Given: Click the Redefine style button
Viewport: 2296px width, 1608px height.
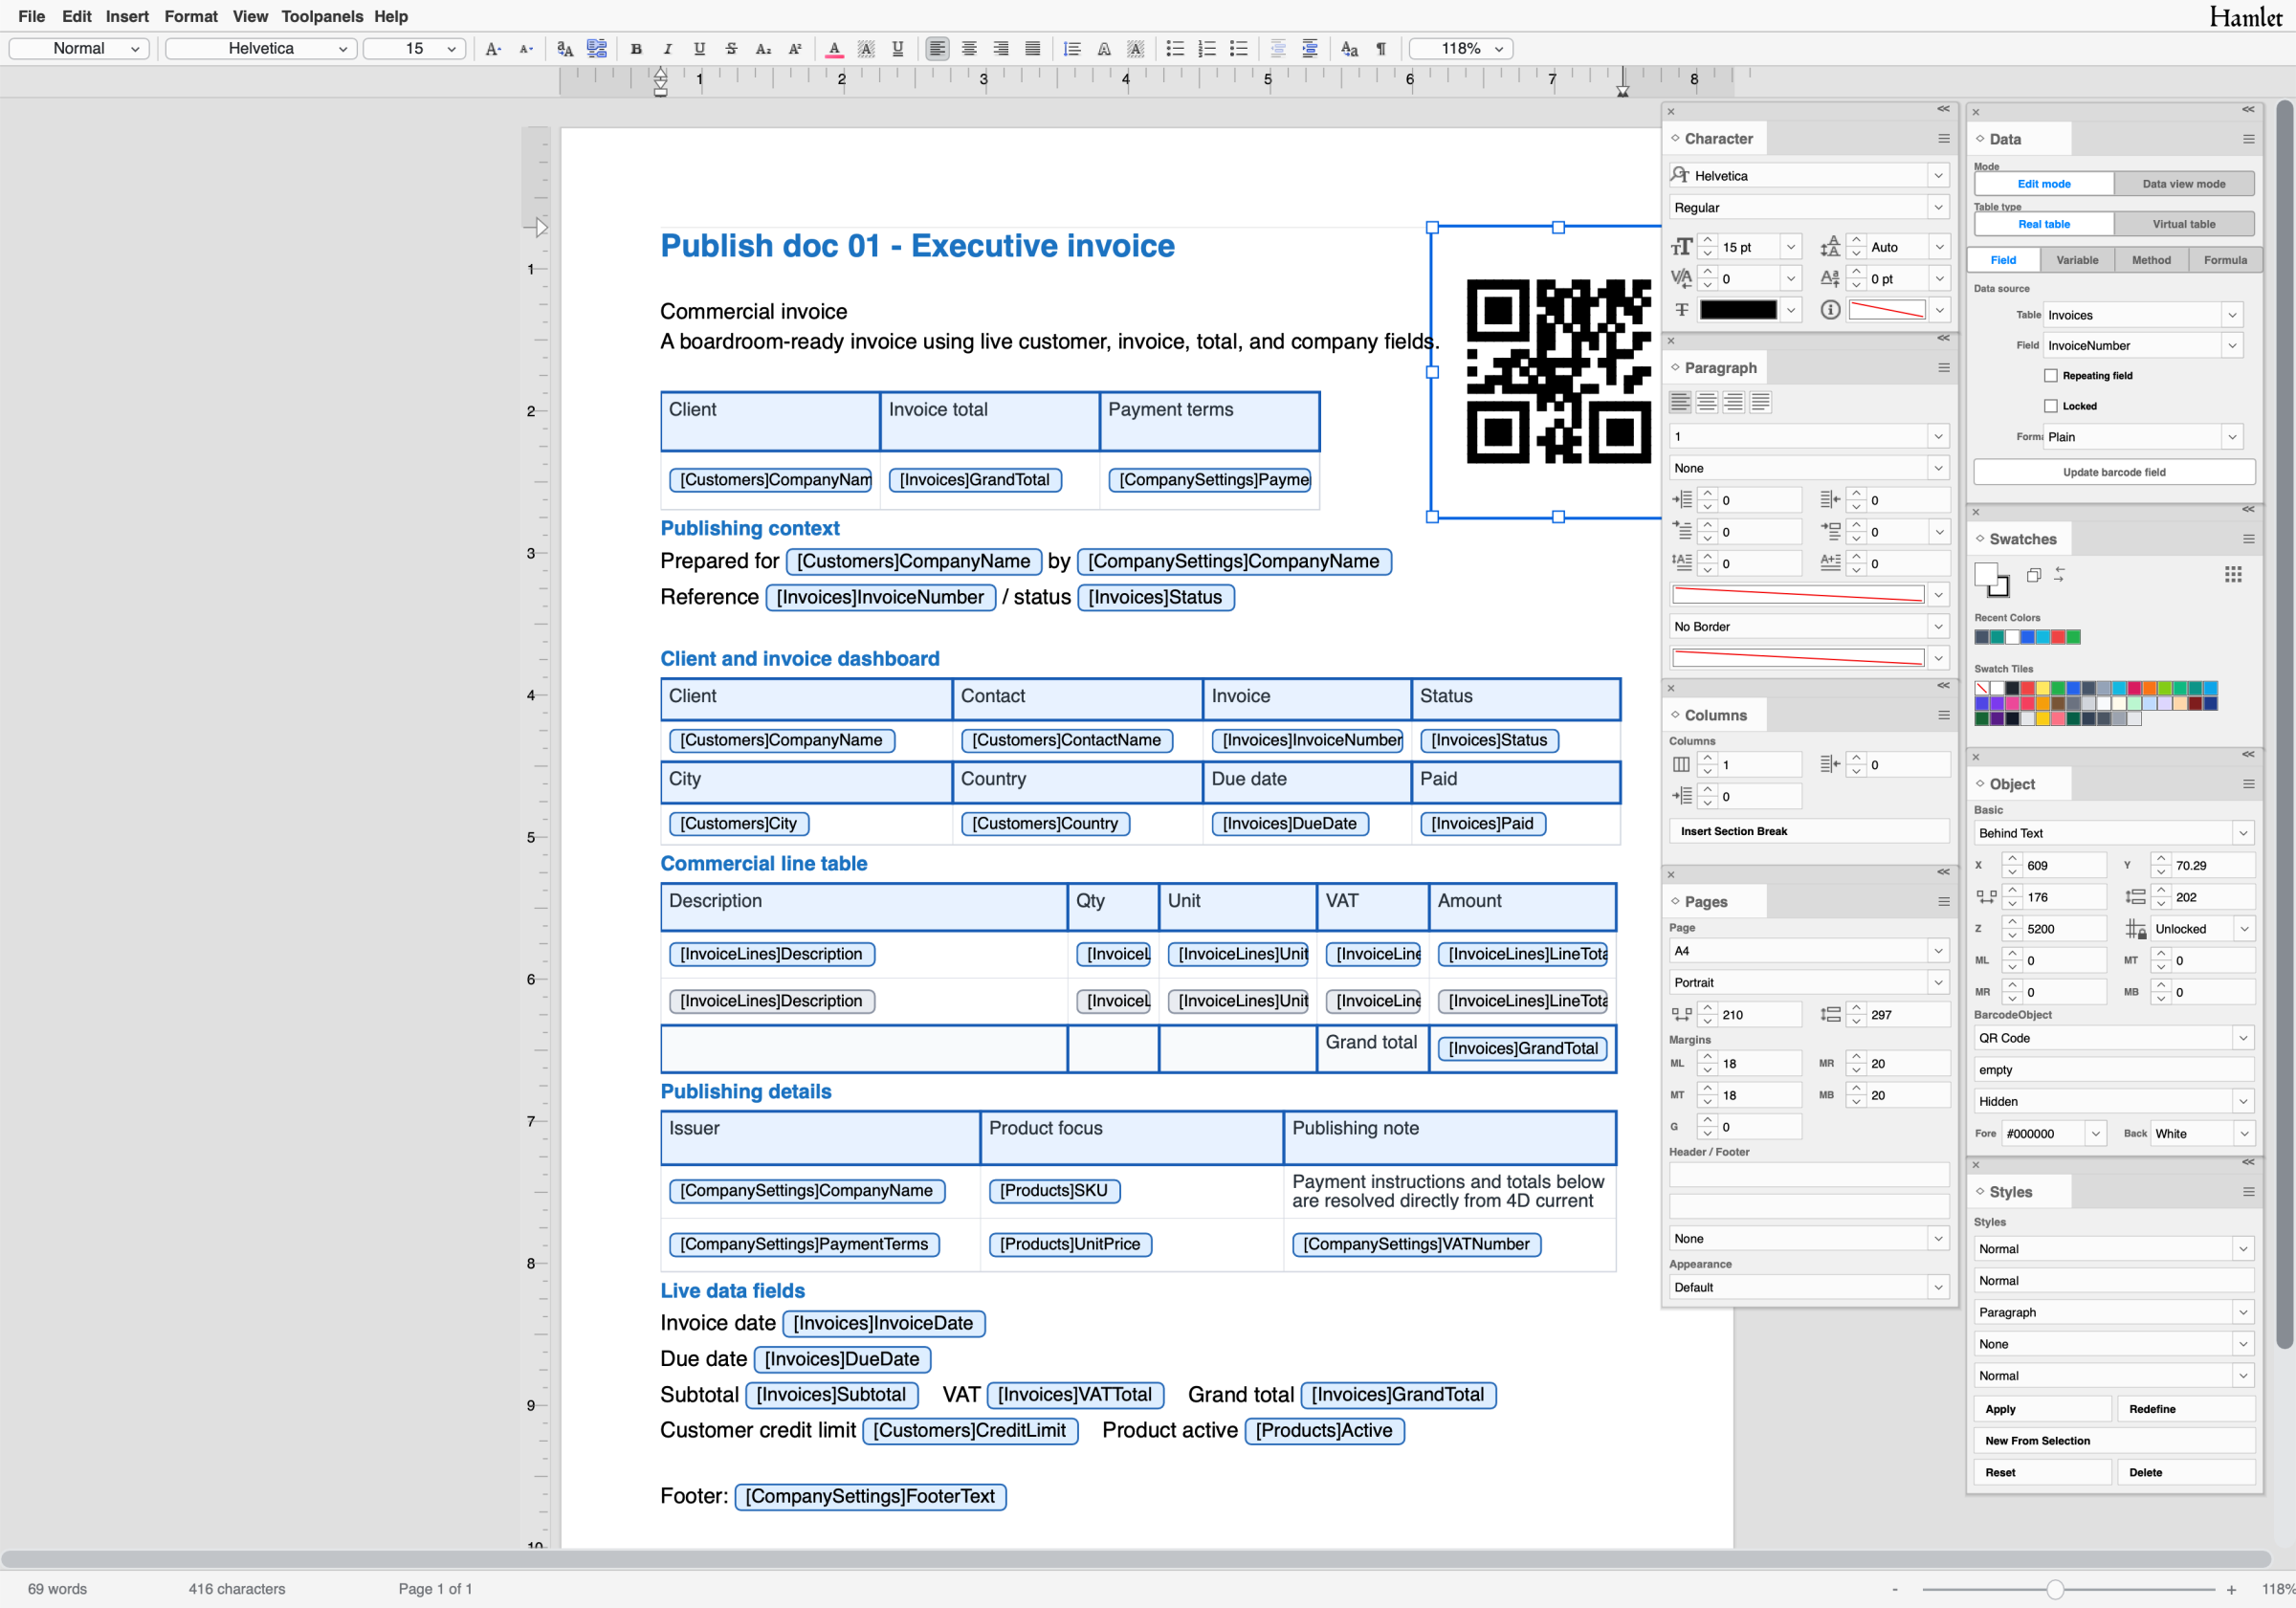Looking at the screenshot, I should tap(2186, 1409).
